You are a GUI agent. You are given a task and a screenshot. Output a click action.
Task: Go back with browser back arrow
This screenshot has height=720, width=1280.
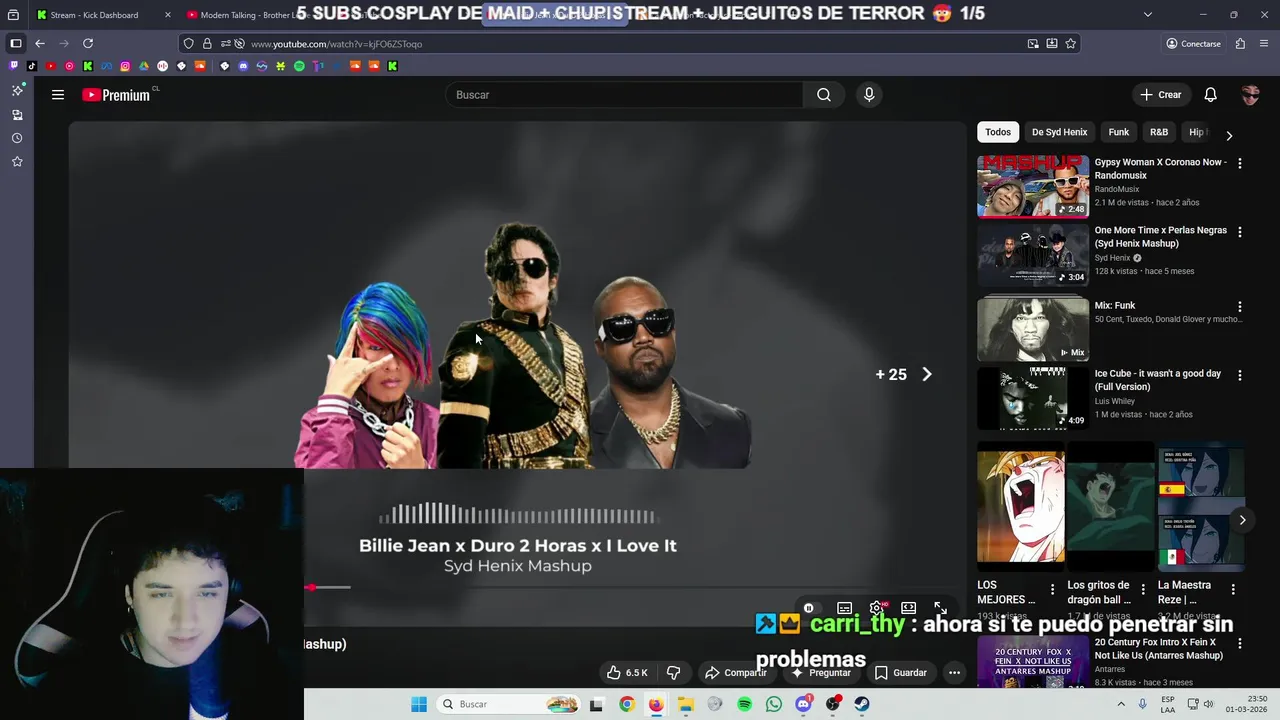tap(40, 44)
